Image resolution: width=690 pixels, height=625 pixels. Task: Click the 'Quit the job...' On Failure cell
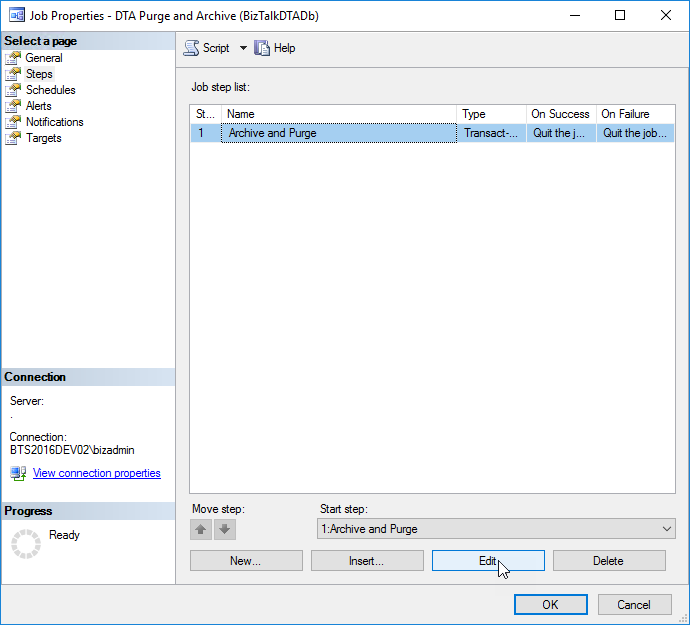[635, 133]
